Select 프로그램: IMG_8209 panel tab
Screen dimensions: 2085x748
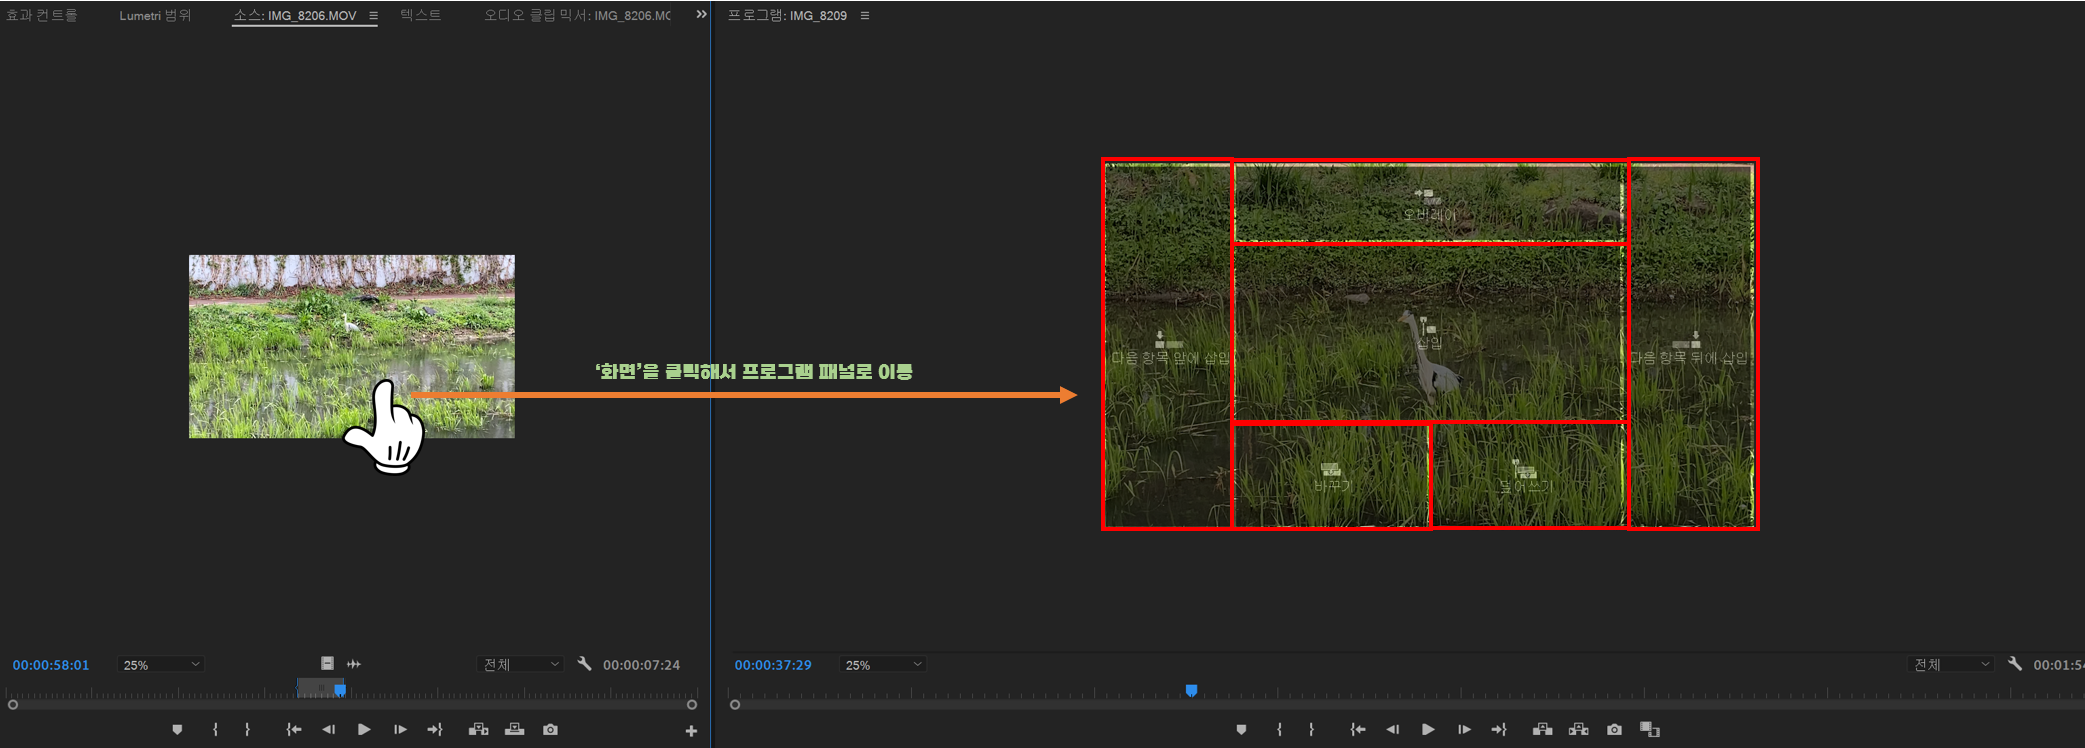[x=787, y=15]
